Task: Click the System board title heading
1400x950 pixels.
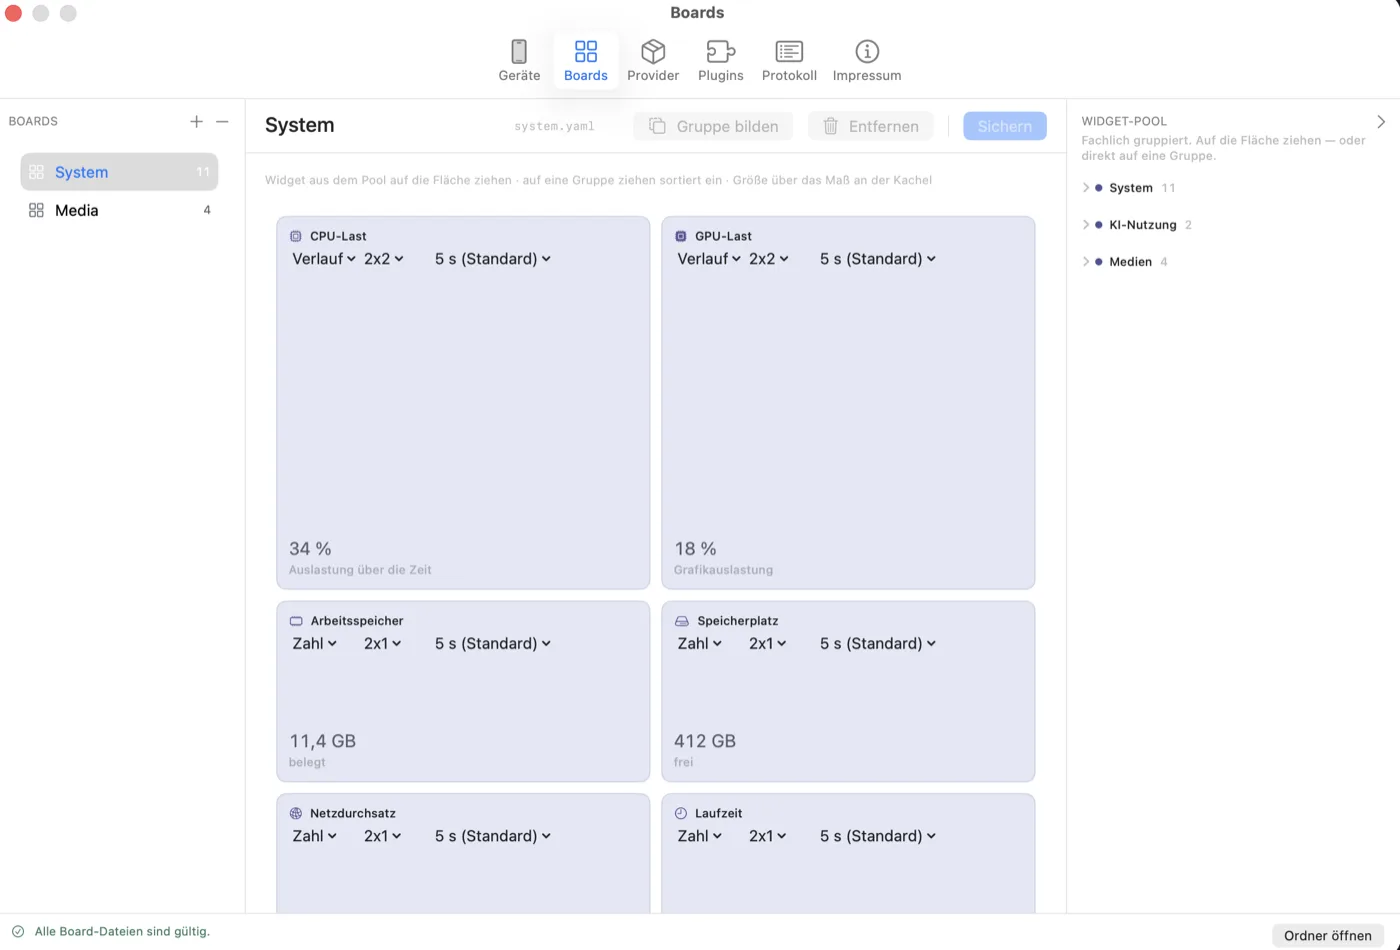Action: click(300, 125)
